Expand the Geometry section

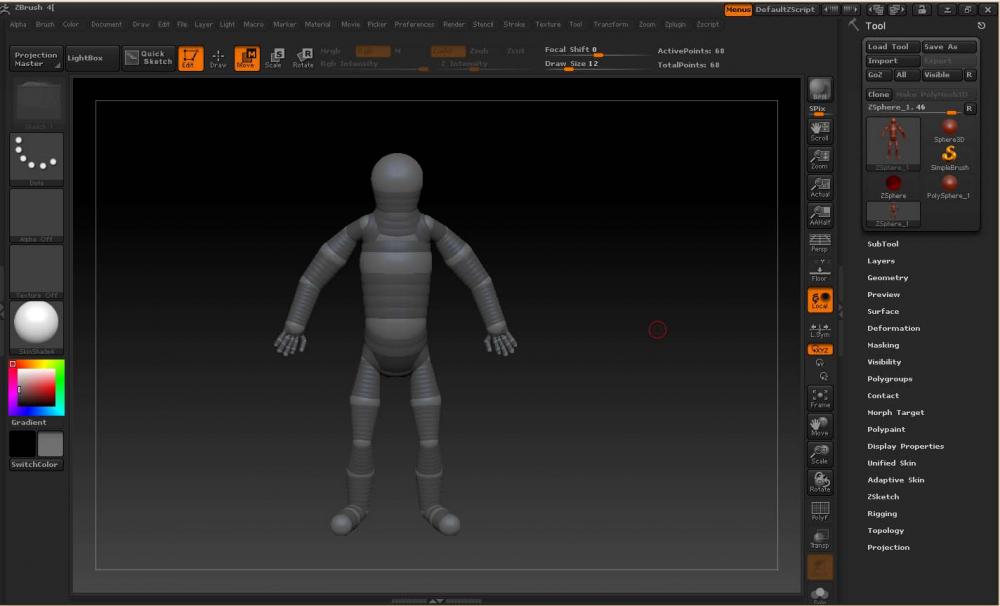(887, 278)
